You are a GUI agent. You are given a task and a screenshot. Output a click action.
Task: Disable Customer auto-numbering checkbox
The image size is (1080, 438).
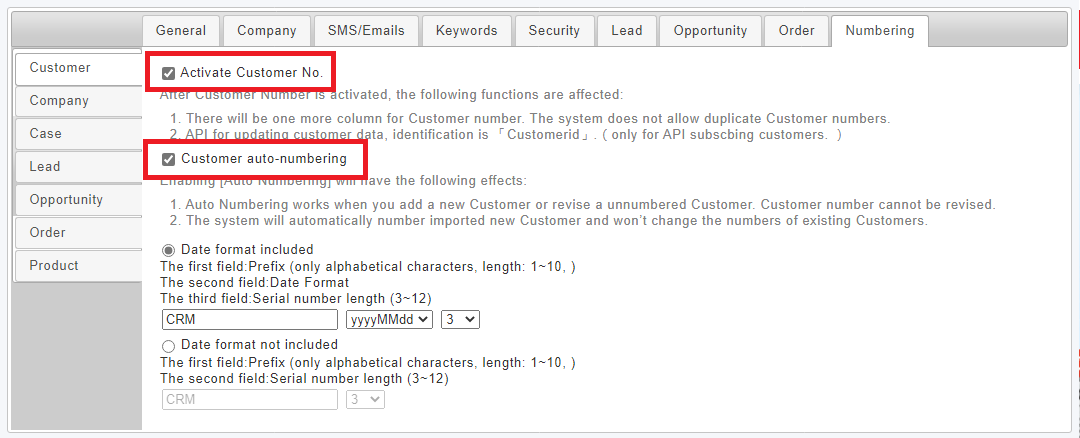click(169, 159)
